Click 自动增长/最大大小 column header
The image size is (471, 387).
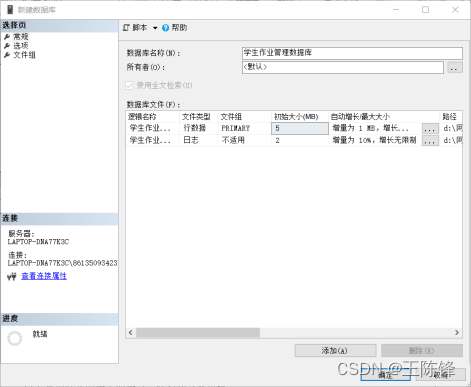tap(384, 117)
